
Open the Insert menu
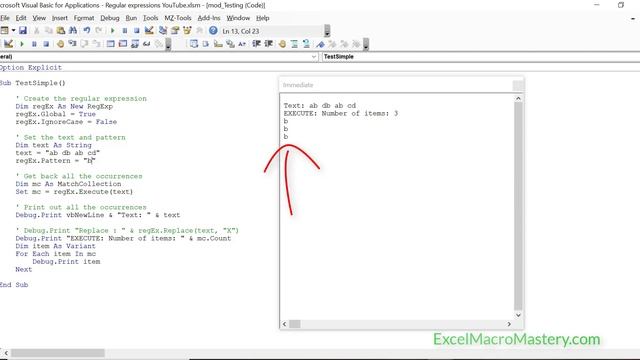[60, 18]
